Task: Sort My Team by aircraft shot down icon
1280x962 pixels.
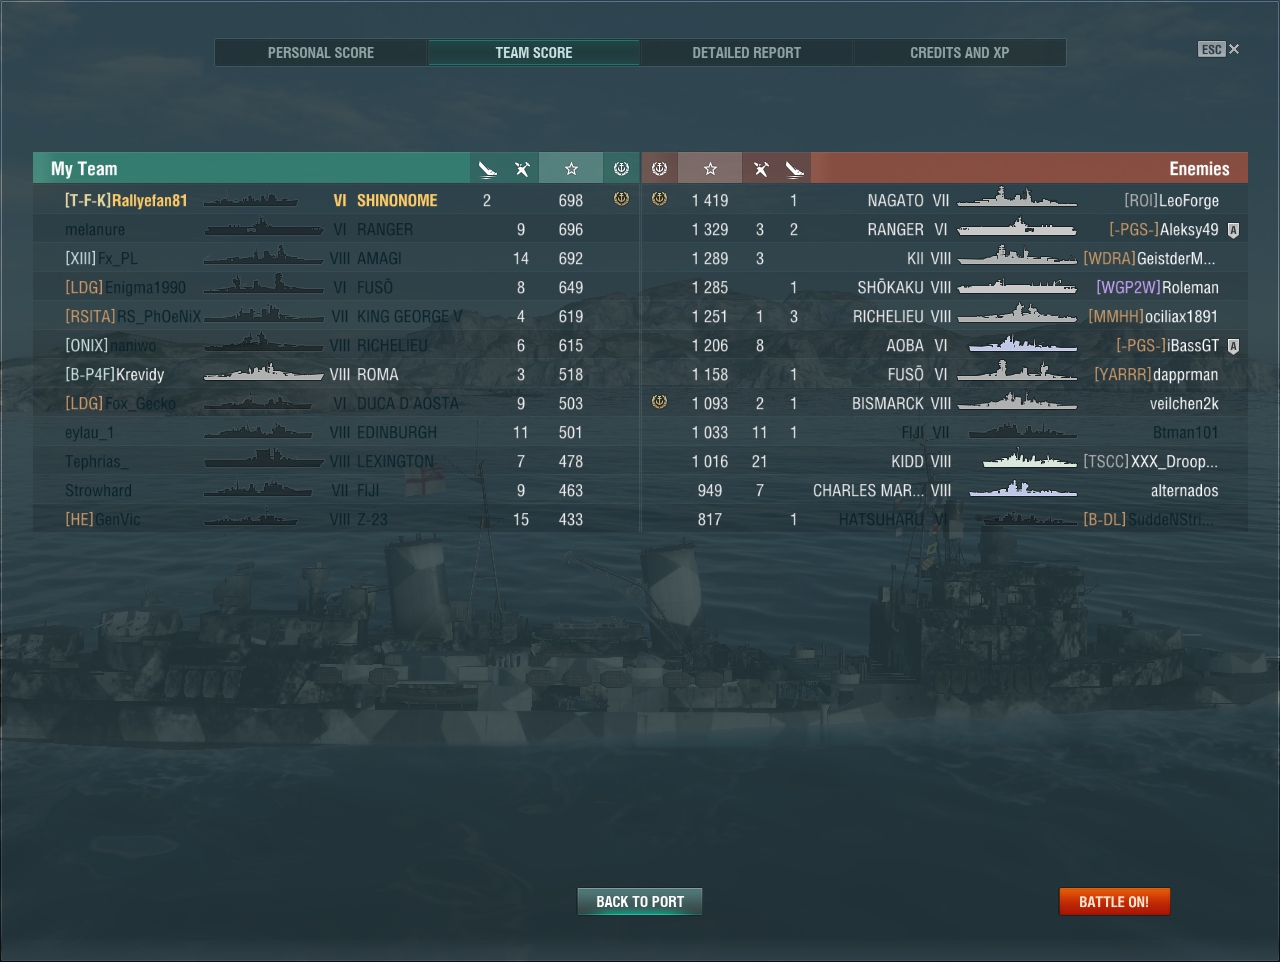Action: pos(487,169)
